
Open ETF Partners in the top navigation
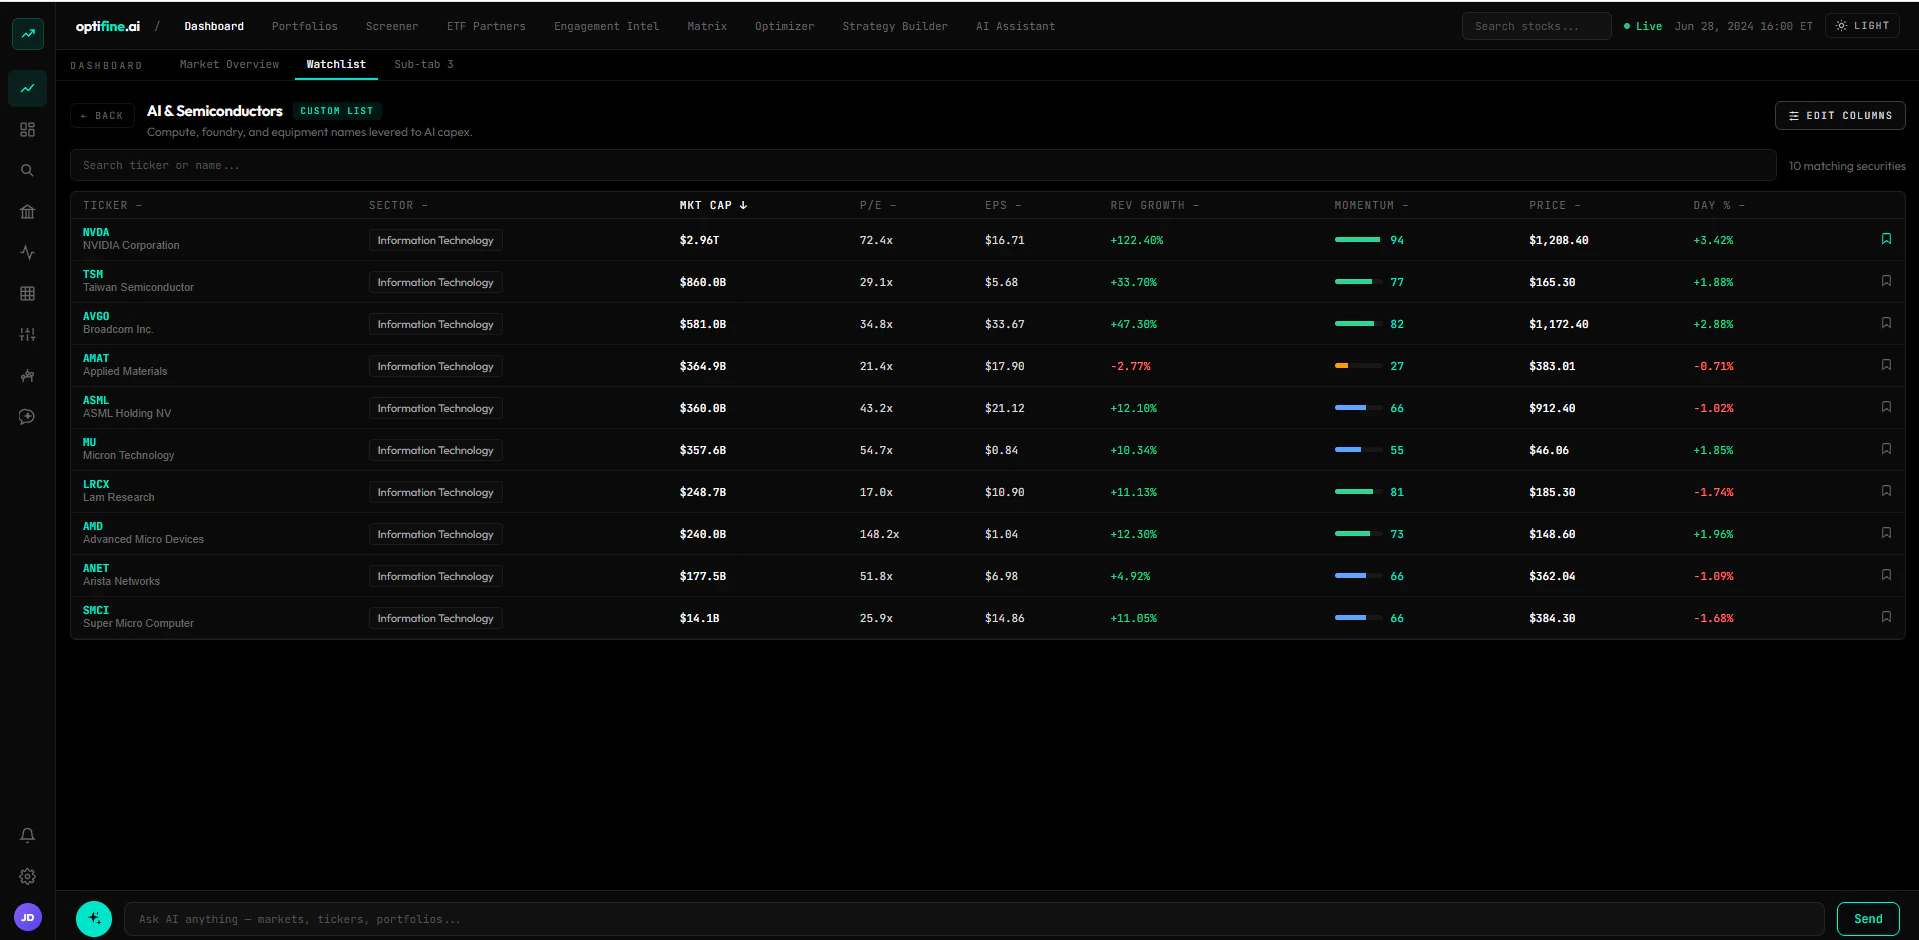[x=486, y=26]
